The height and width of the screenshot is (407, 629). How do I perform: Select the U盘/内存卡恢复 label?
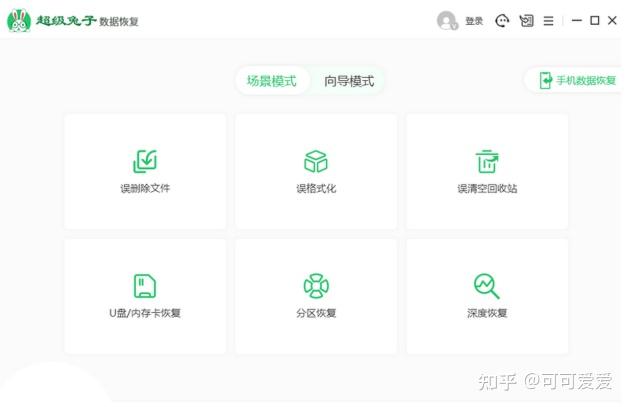coord(145,313)
